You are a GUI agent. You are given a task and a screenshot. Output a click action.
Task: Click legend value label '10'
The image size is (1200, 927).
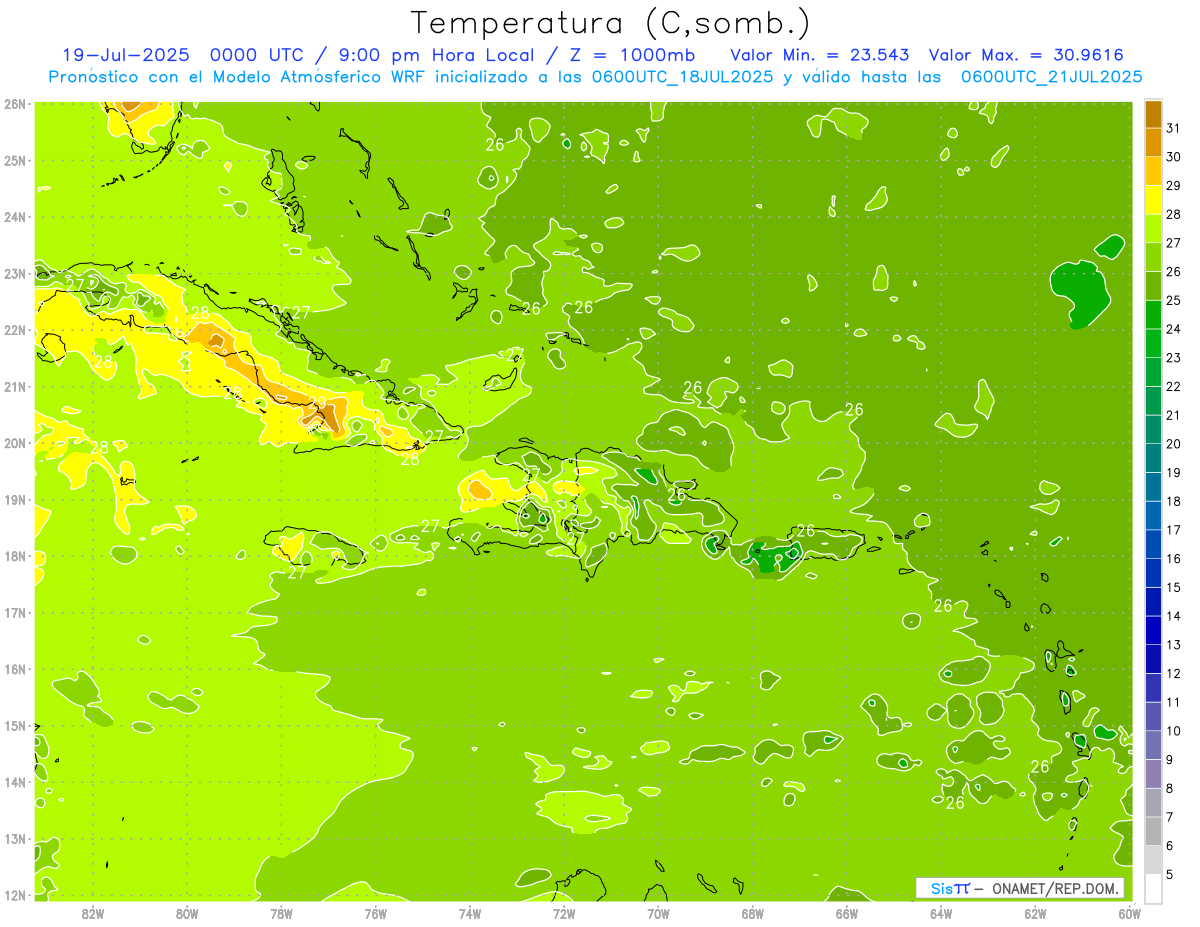1173,731
